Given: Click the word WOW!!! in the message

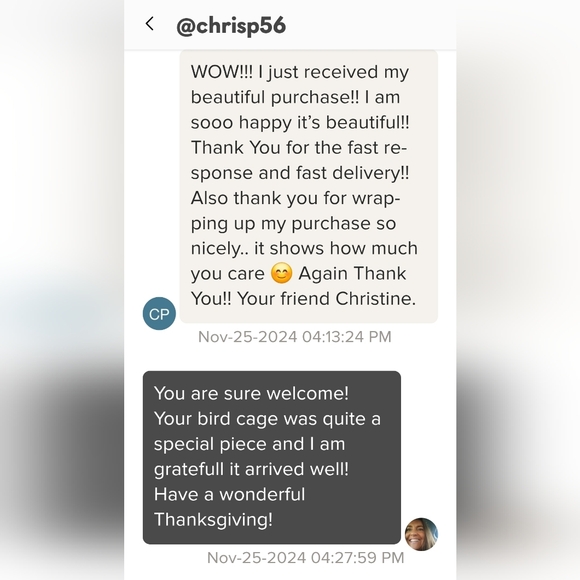Looking at the screenshot, I should pos(222,72).
